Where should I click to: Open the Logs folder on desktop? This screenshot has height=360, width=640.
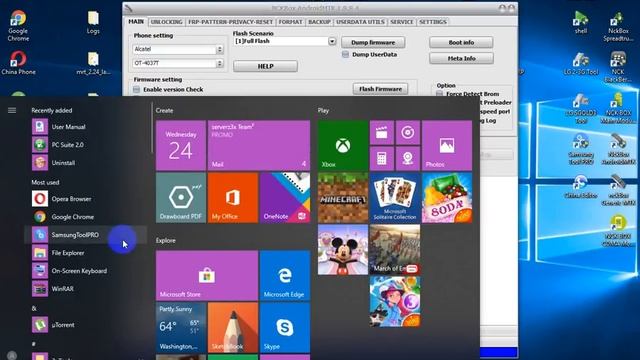pos(93,23)
